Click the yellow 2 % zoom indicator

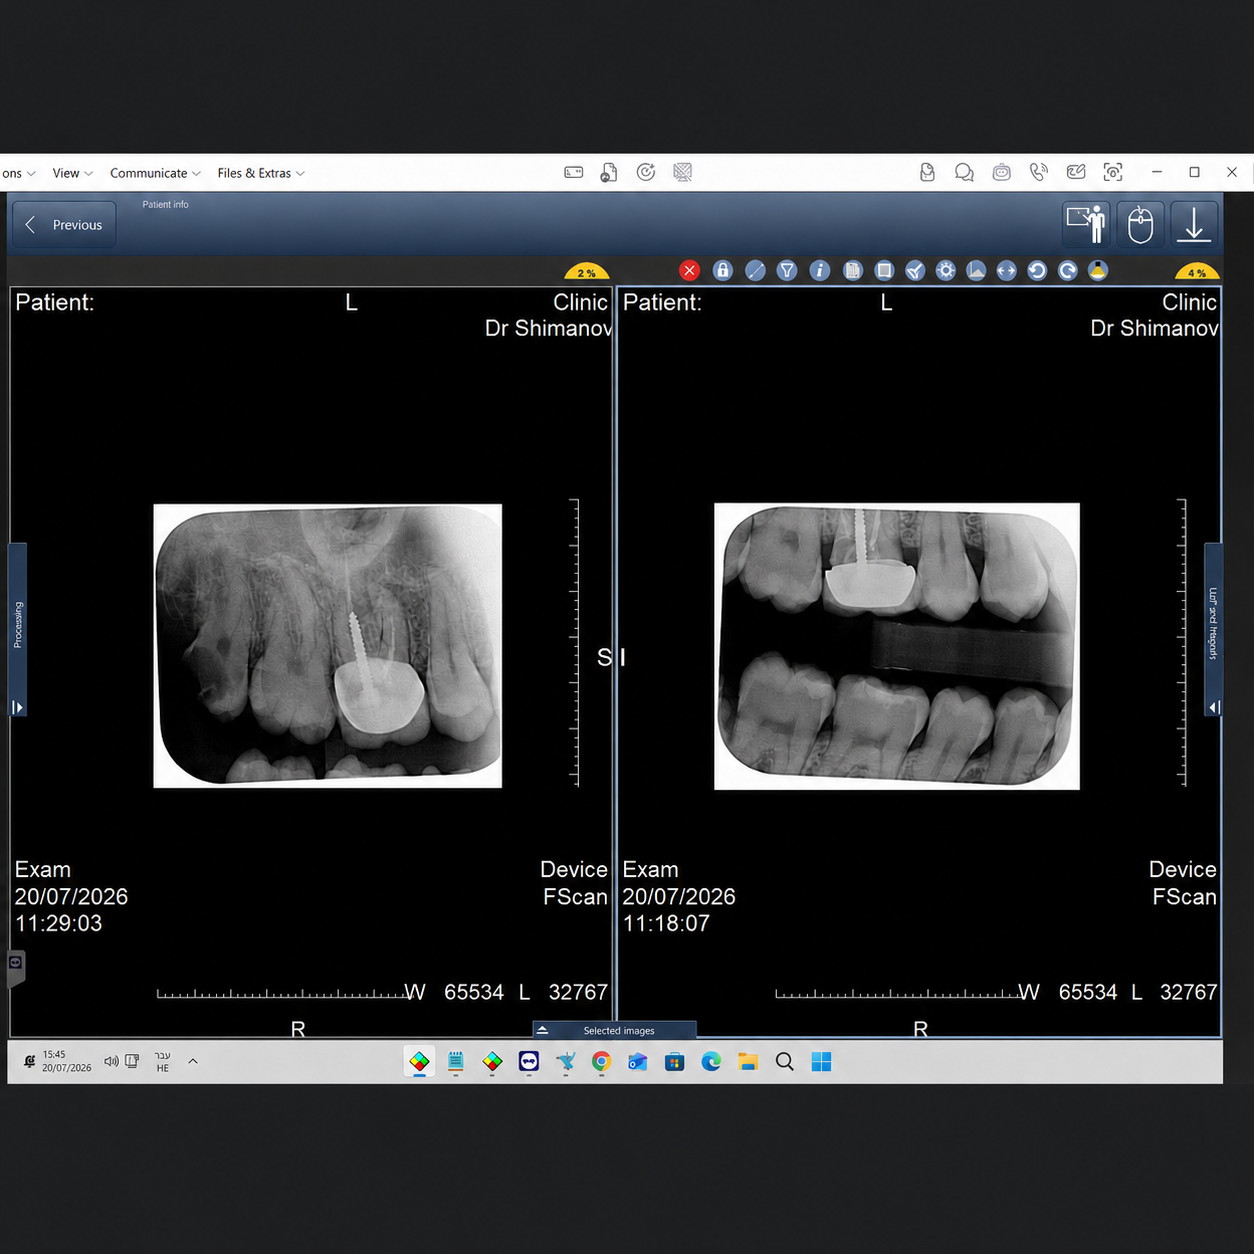point(586,272)
